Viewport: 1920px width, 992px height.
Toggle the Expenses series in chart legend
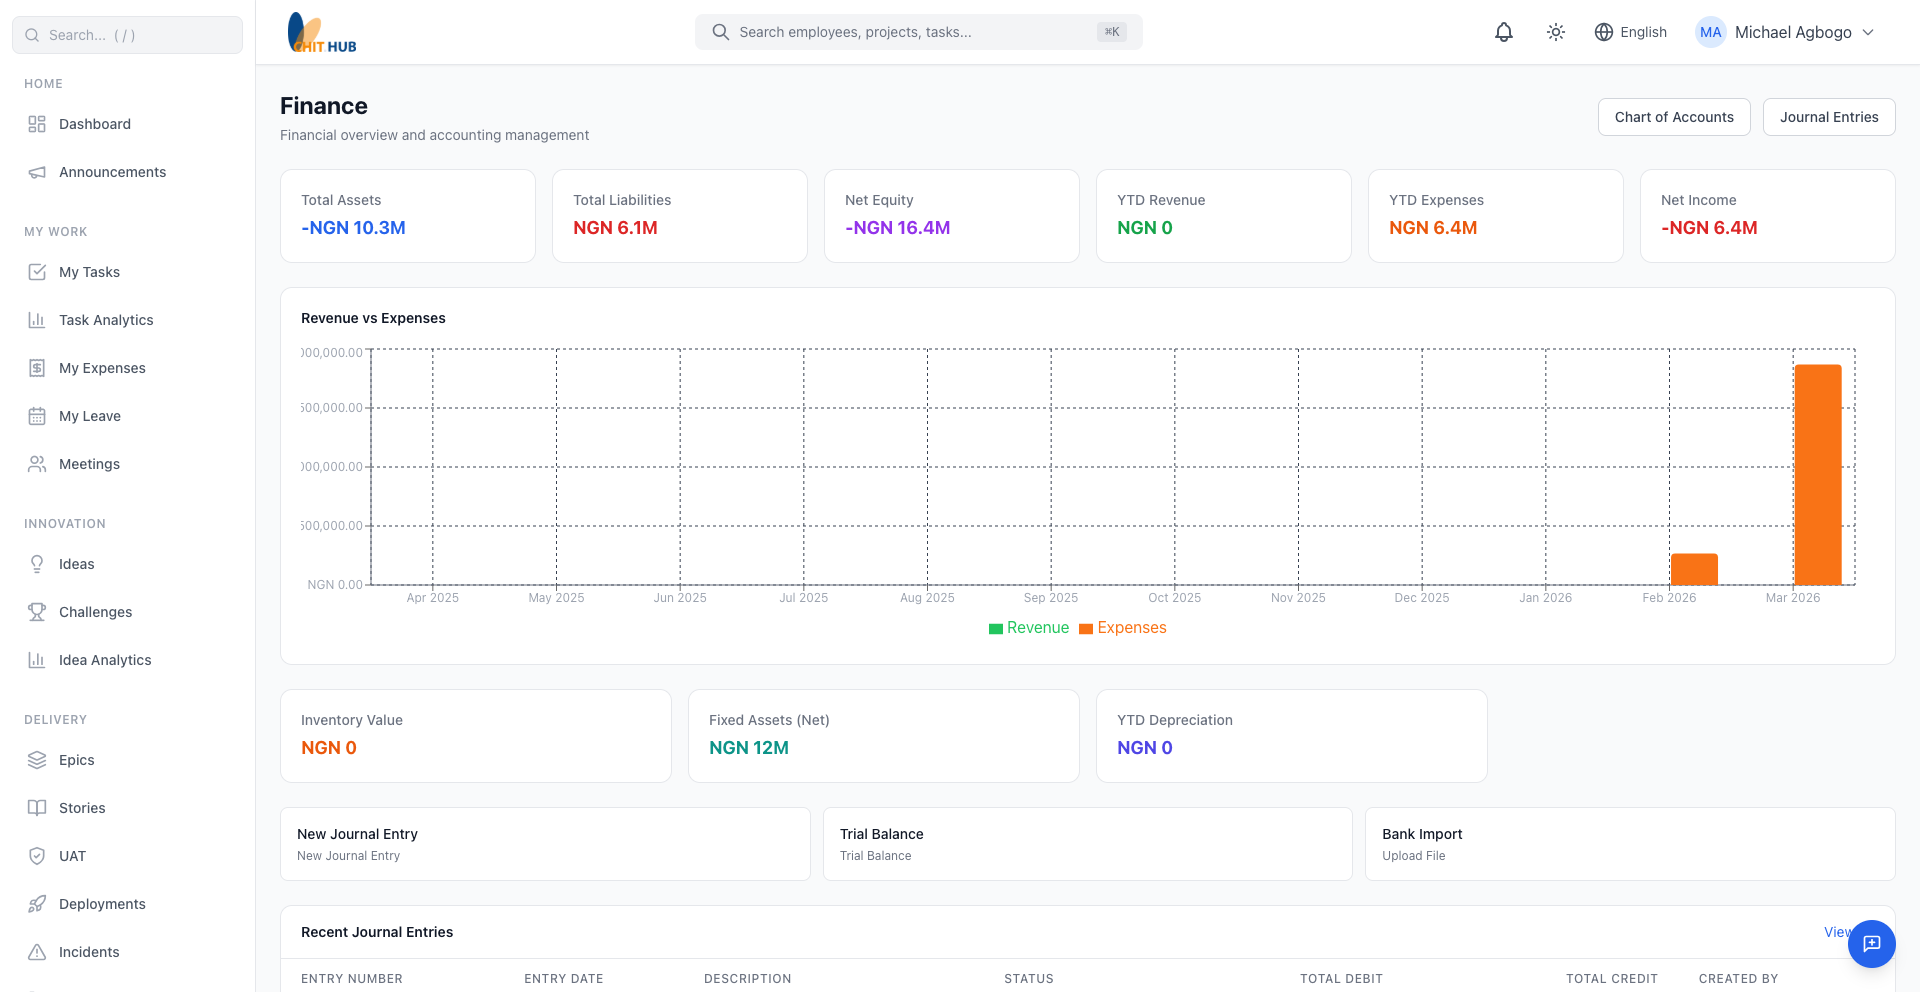point(1122,627)
